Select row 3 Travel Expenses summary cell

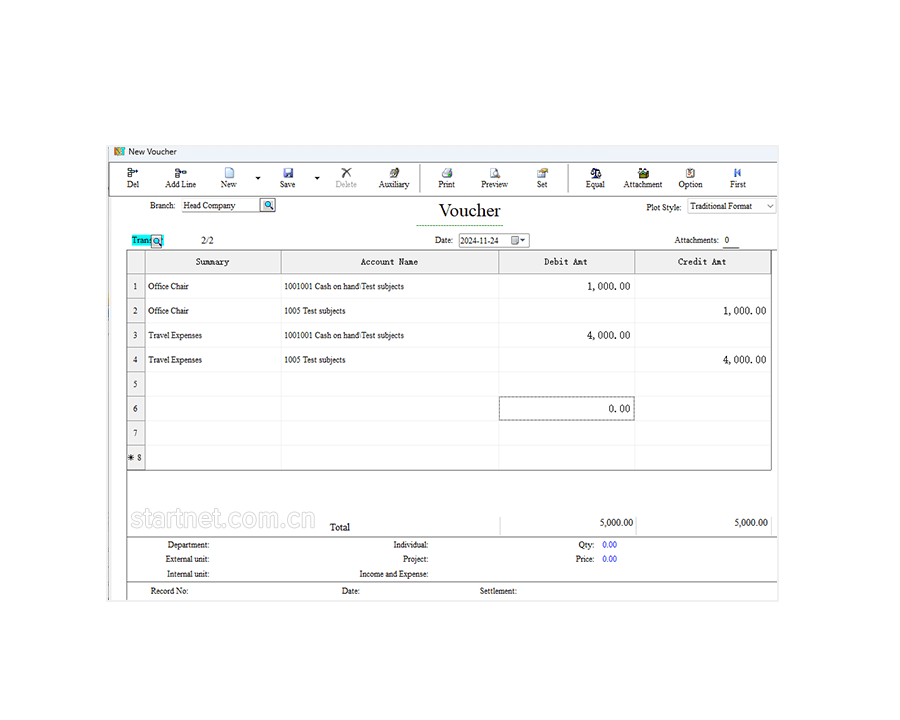click(x=213, y=335)
